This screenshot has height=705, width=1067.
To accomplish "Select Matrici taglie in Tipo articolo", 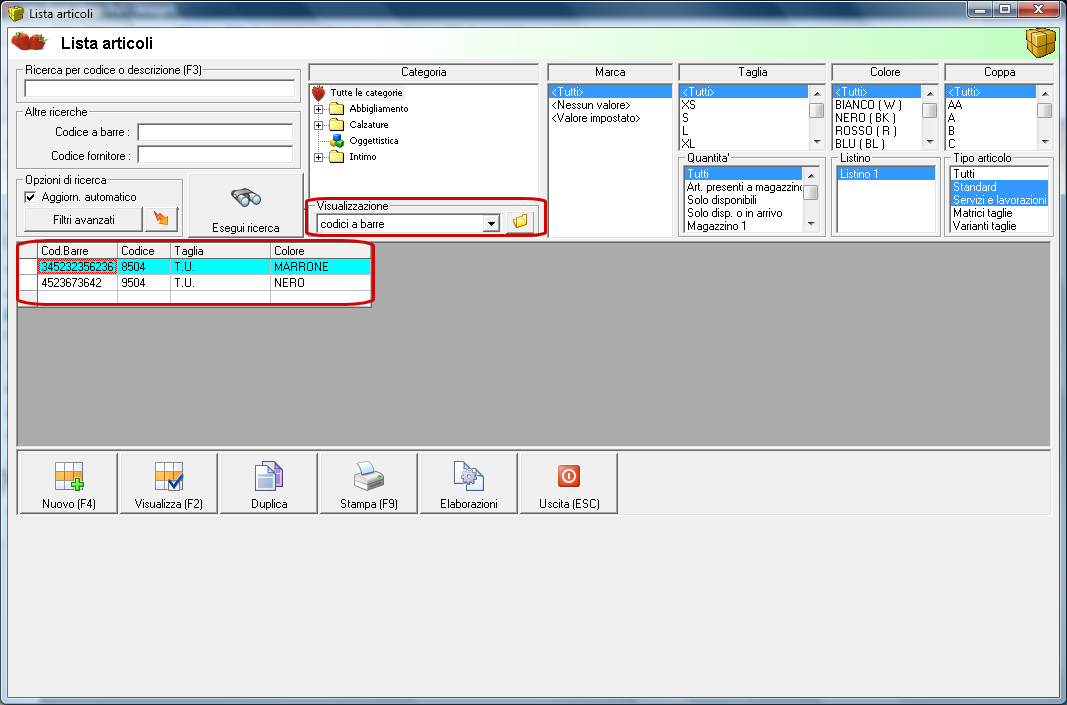I will point(983,213).
